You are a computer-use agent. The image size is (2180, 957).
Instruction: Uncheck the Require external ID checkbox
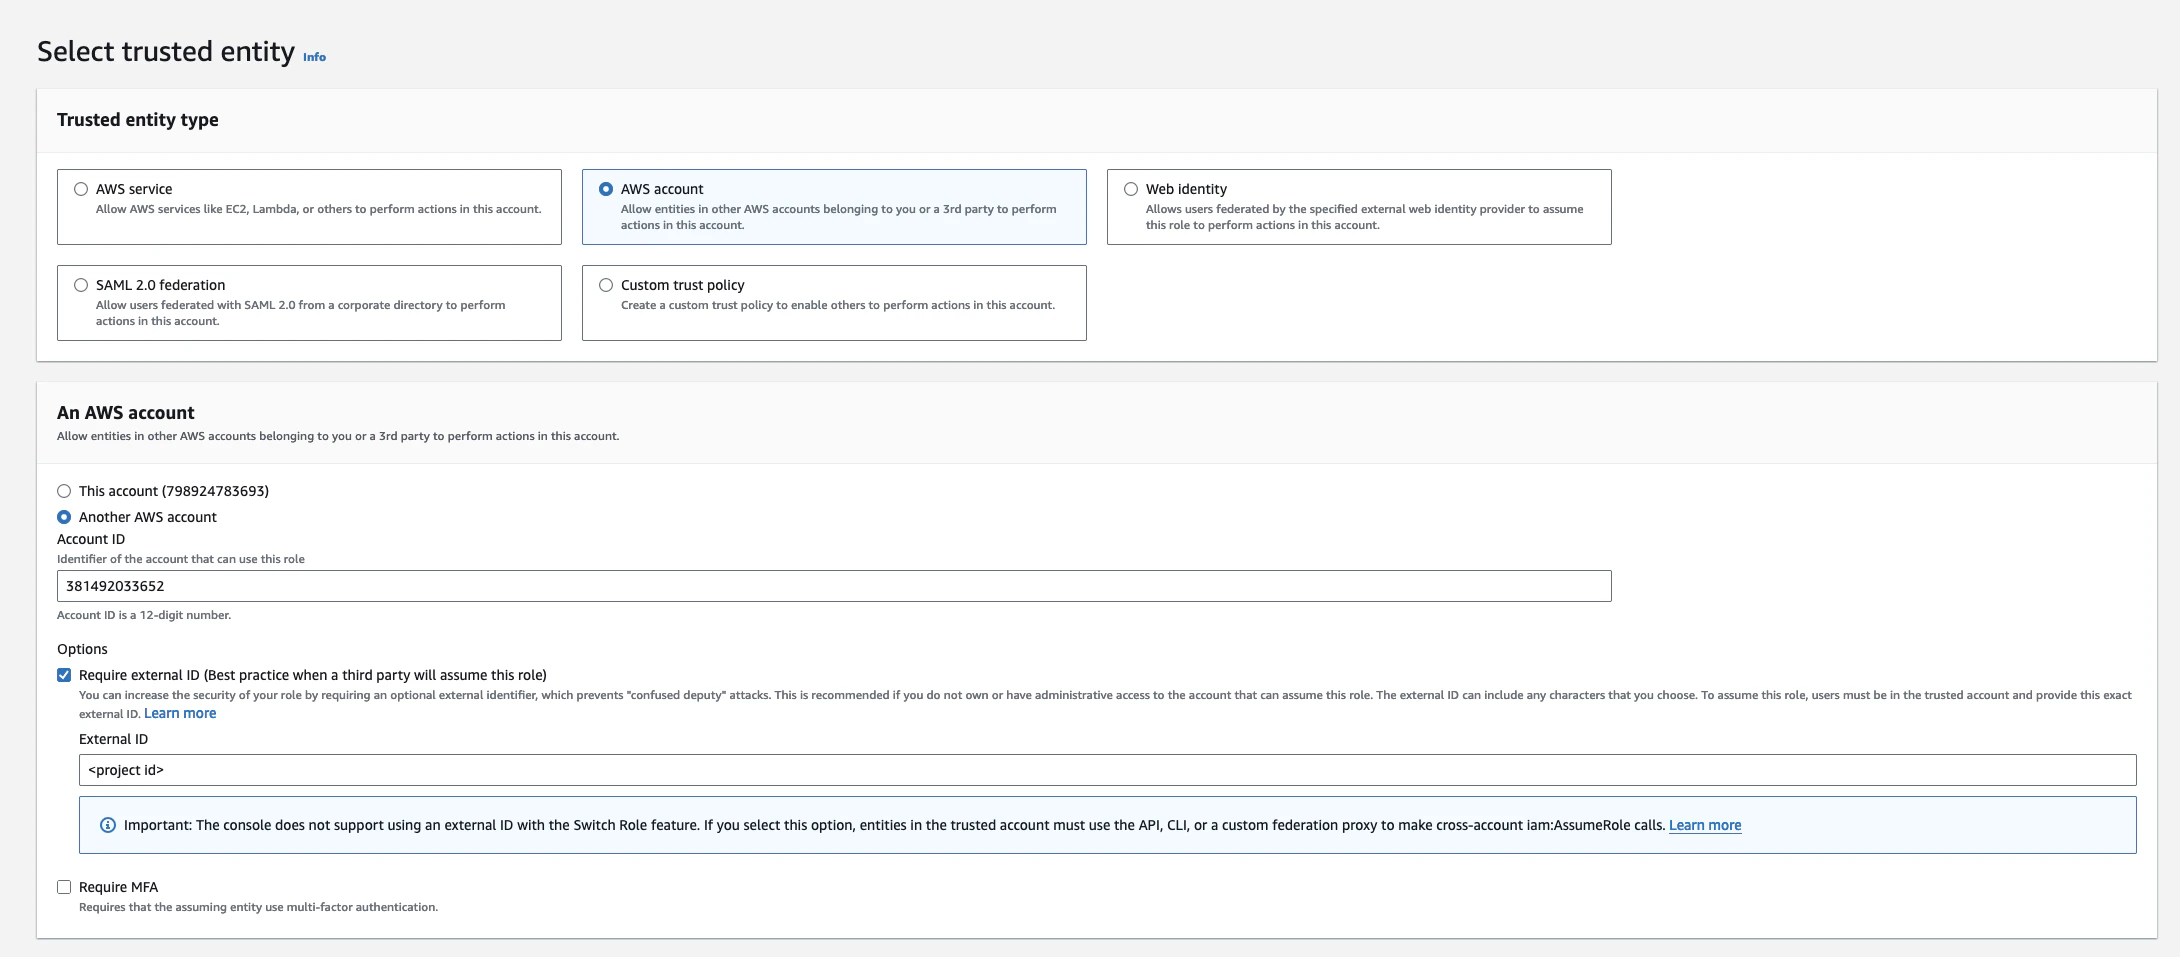tap(64, 675)
